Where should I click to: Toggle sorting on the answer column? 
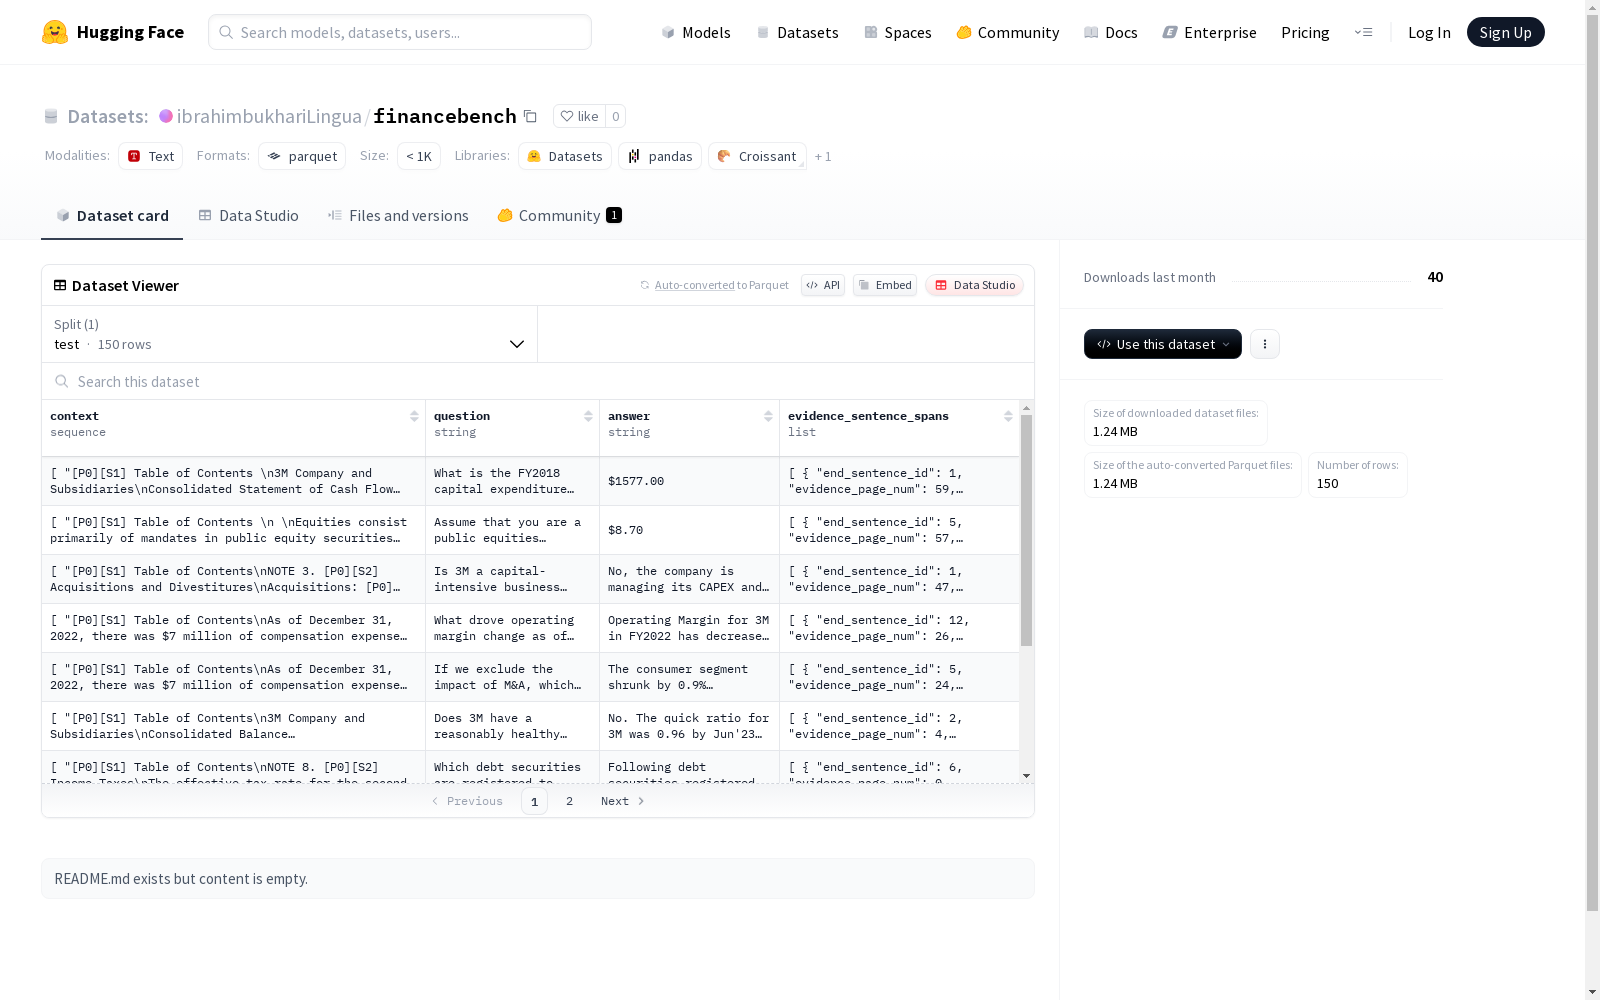tap(767, 416)
